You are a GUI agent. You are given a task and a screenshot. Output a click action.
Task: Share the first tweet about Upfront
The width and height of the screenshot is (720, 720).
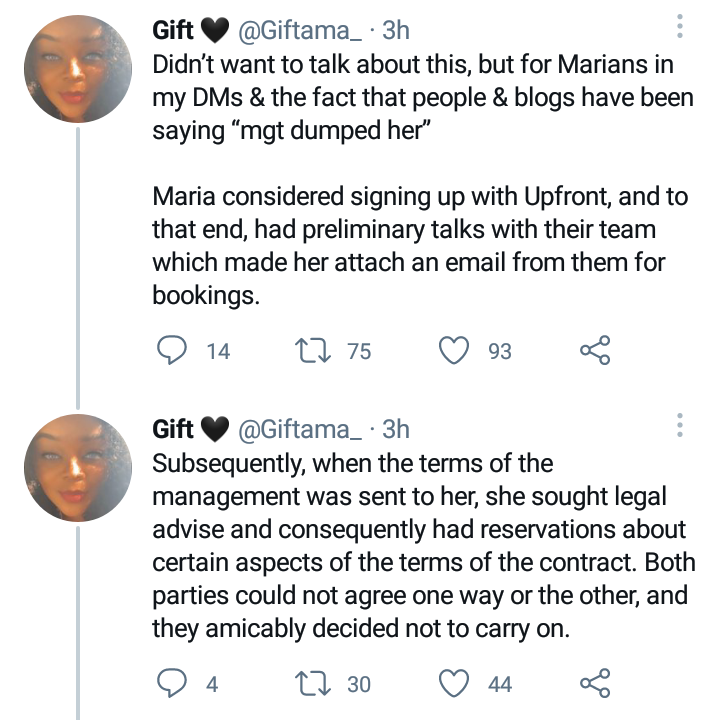[595, 350]
